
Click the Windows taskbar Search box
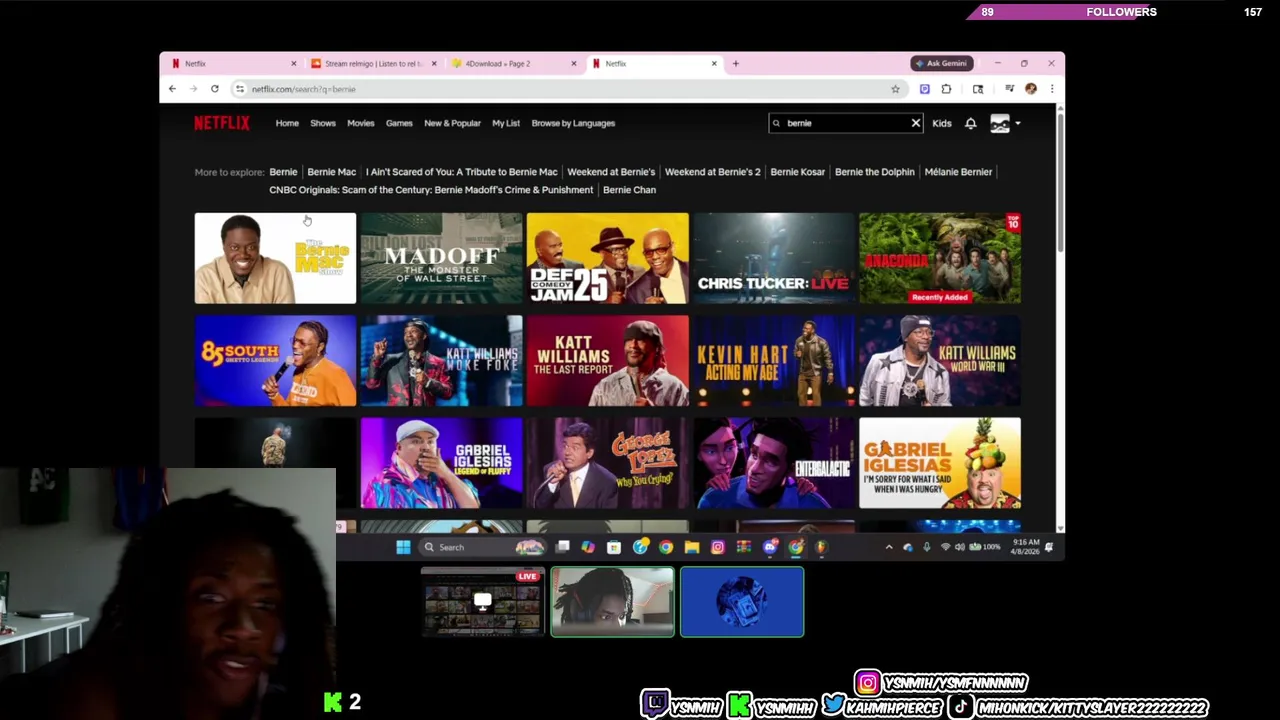[x=483, y=547]
